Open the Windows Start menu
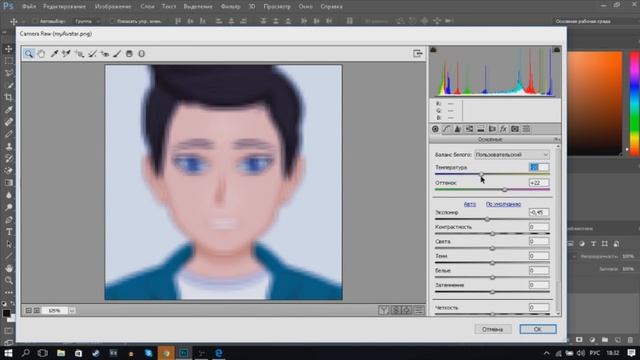This screenshot has width=640, height=360. coord(8,353)
